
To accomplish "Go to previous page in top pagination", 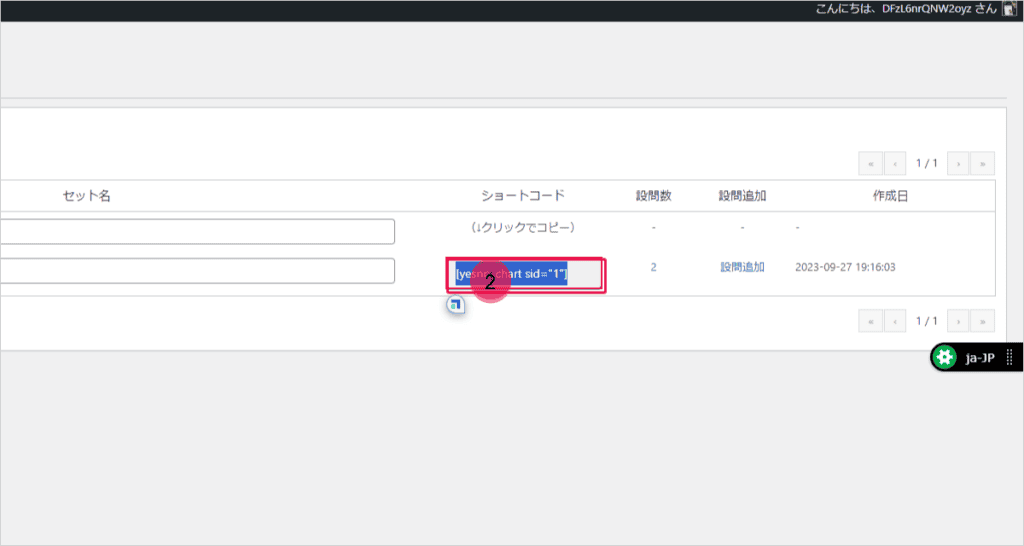I will click(x=895, y=163).
